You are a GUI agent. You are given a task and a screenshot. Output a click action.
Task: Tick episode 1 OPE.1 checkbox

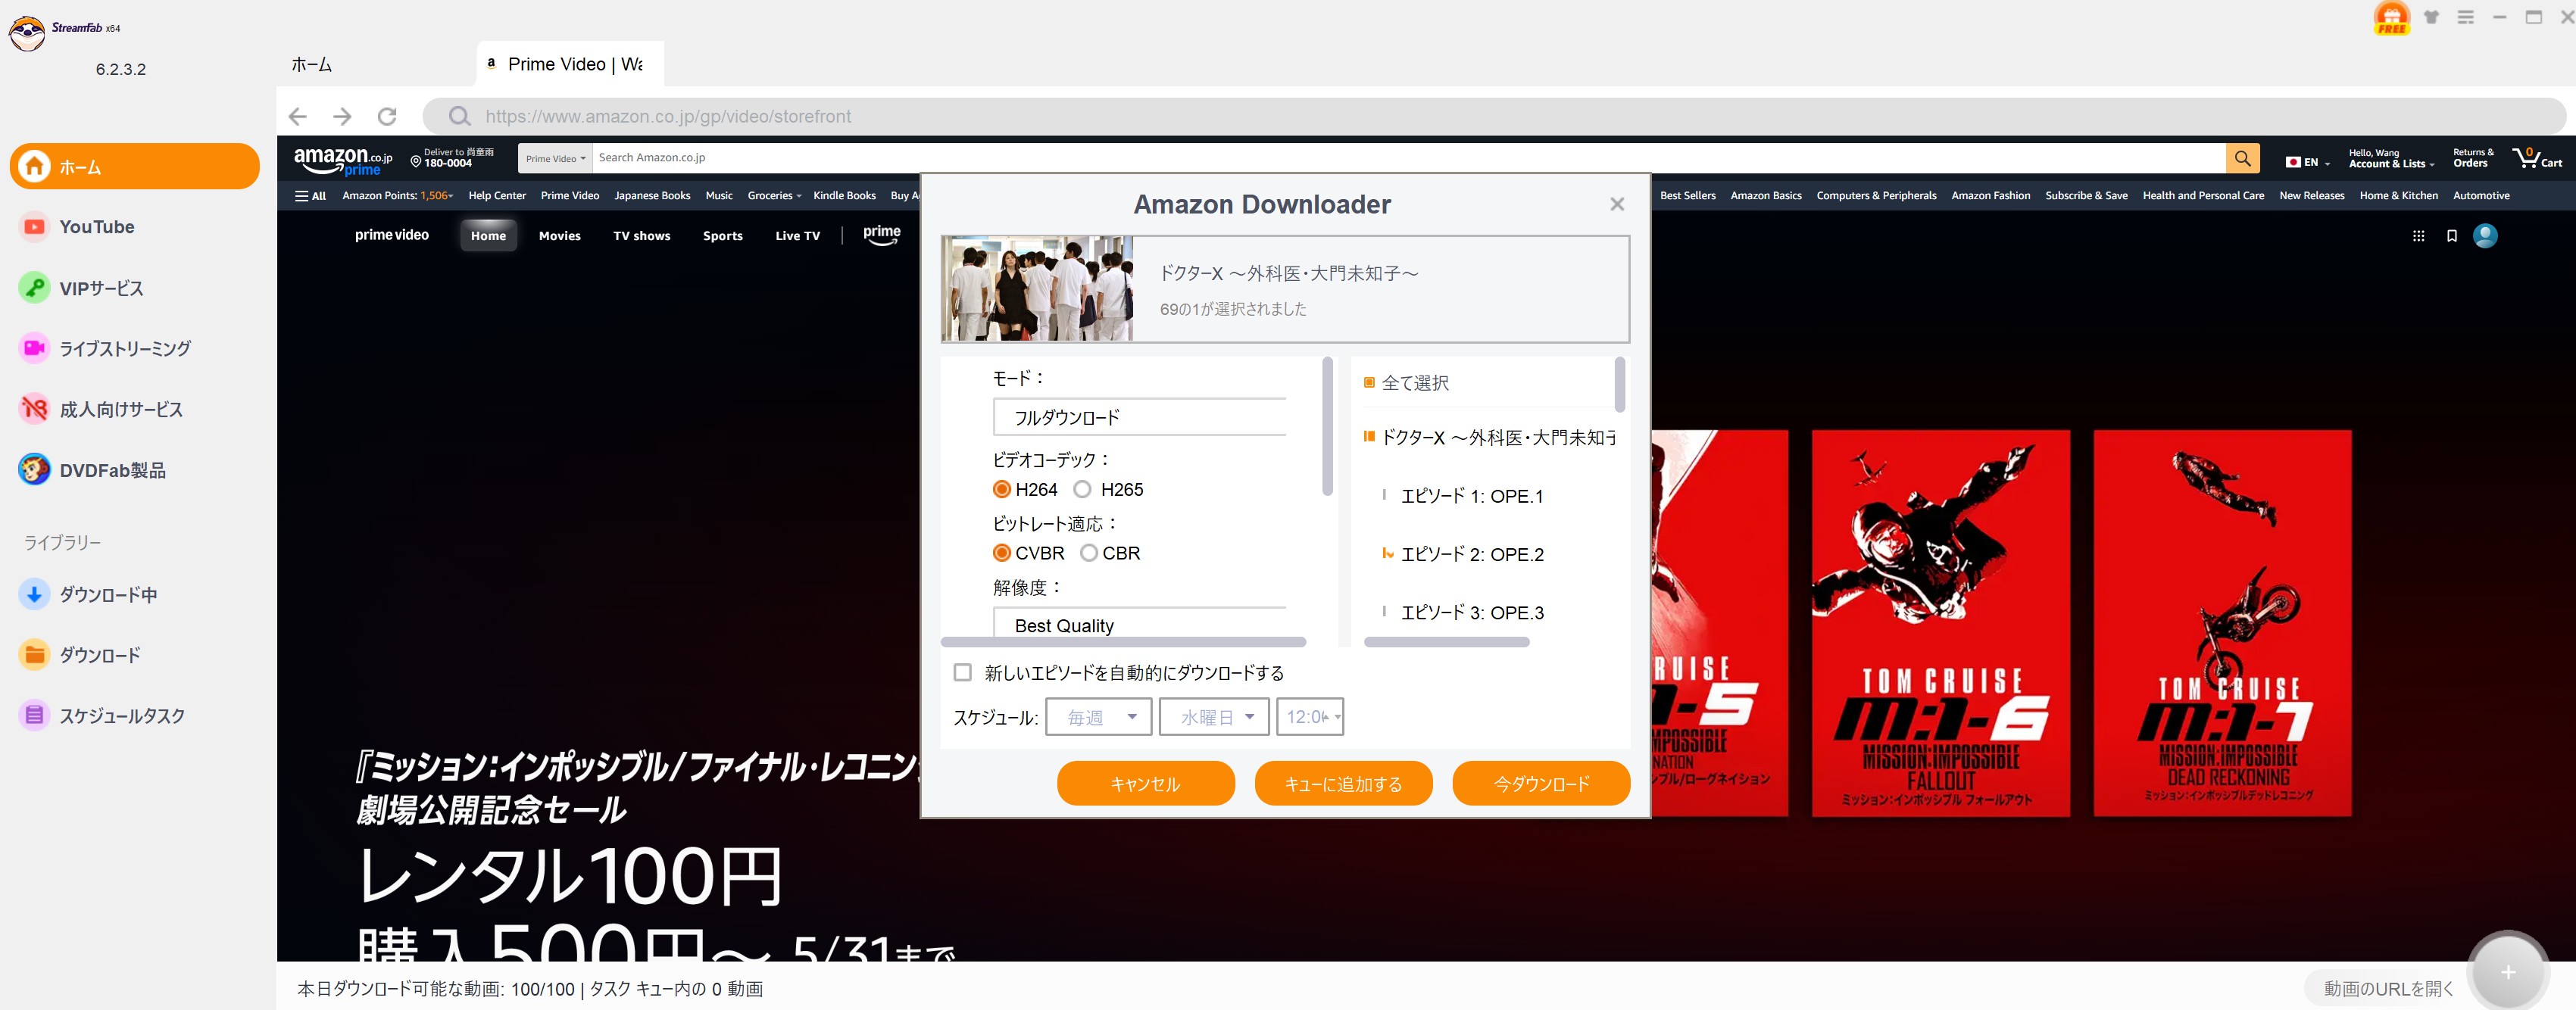coord(1384,495)
